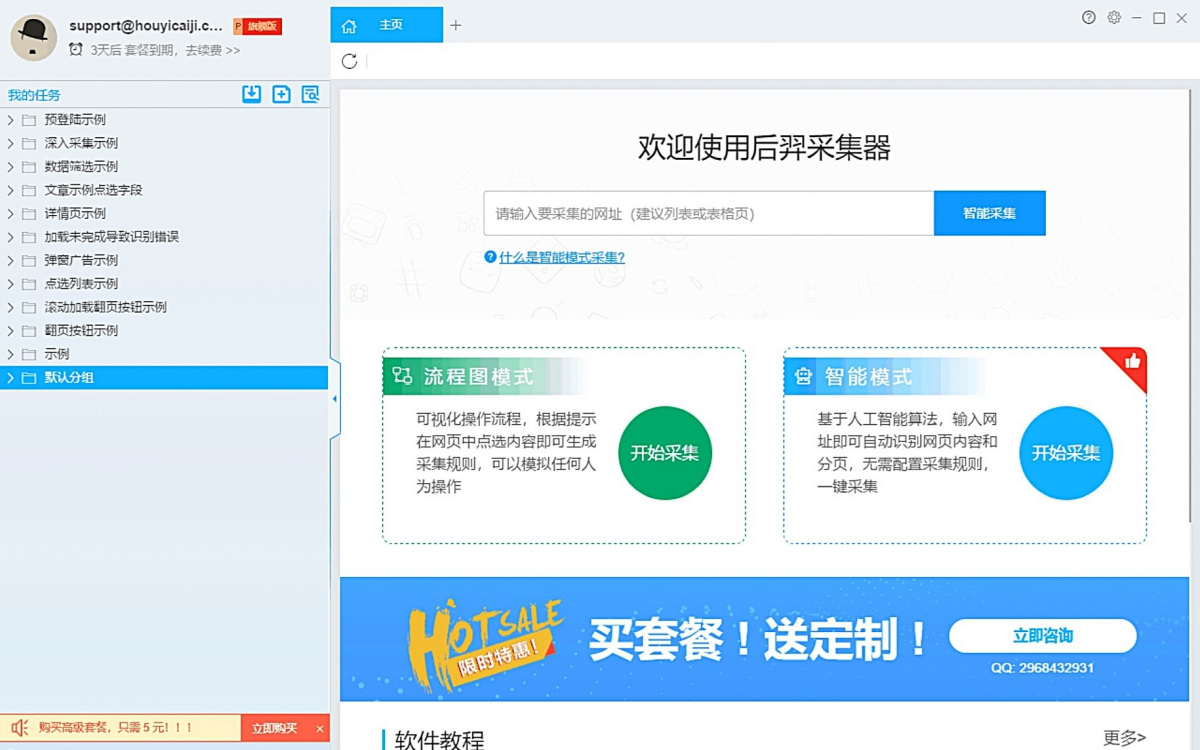This screenshot has height=750, width=1200.
Task: Switch to the 主页 tab
Action: [x=386, y=25]
